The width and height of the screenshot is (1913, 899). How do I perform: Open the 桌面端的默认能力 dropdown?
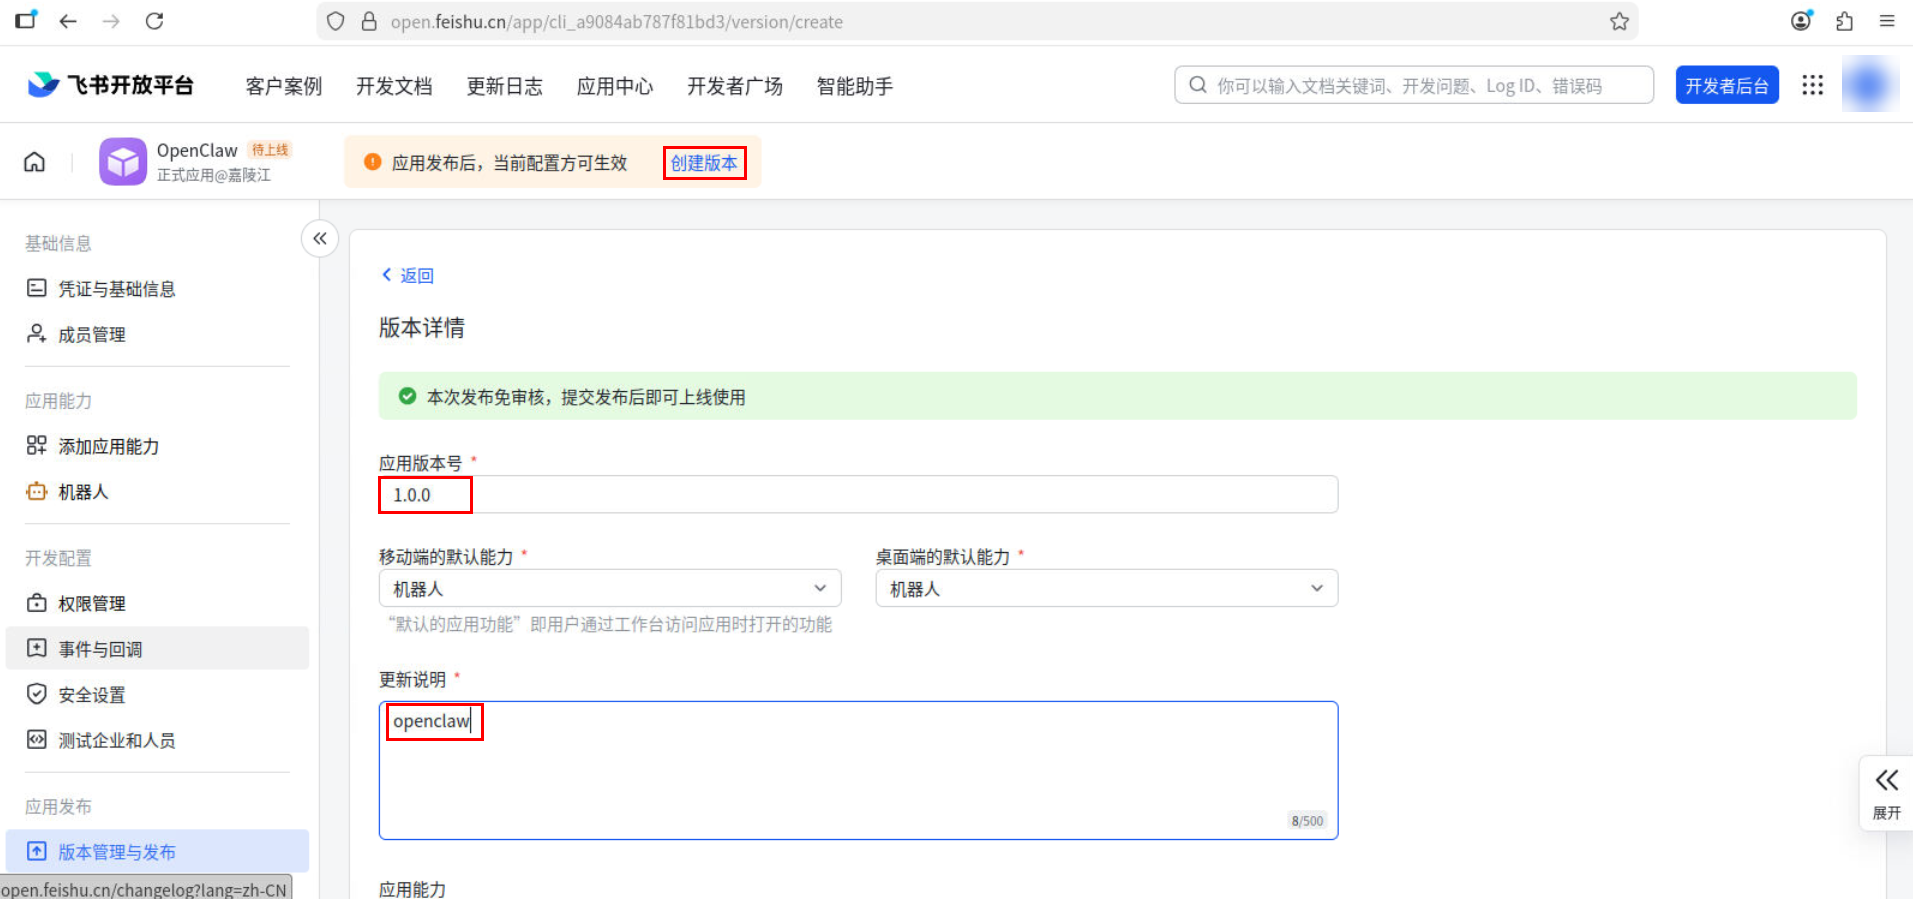(1107, 588)
